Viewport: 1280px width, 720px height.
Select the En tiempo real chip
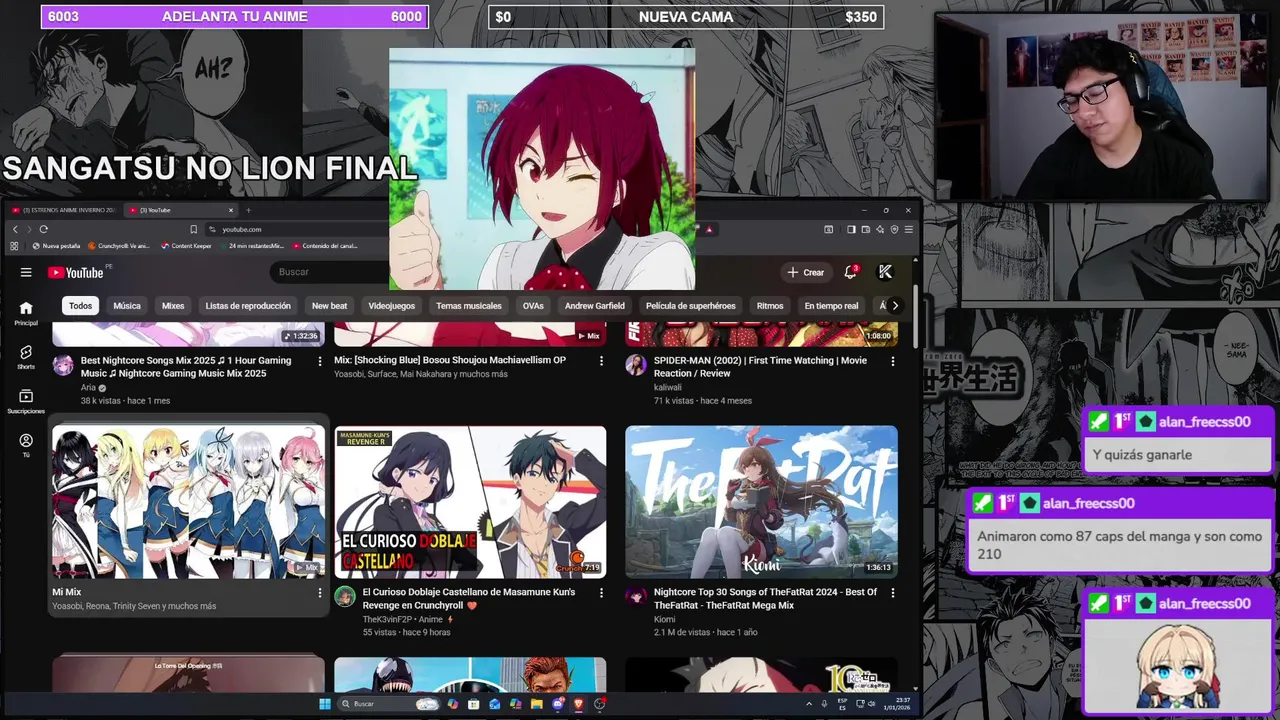[831, 306]
